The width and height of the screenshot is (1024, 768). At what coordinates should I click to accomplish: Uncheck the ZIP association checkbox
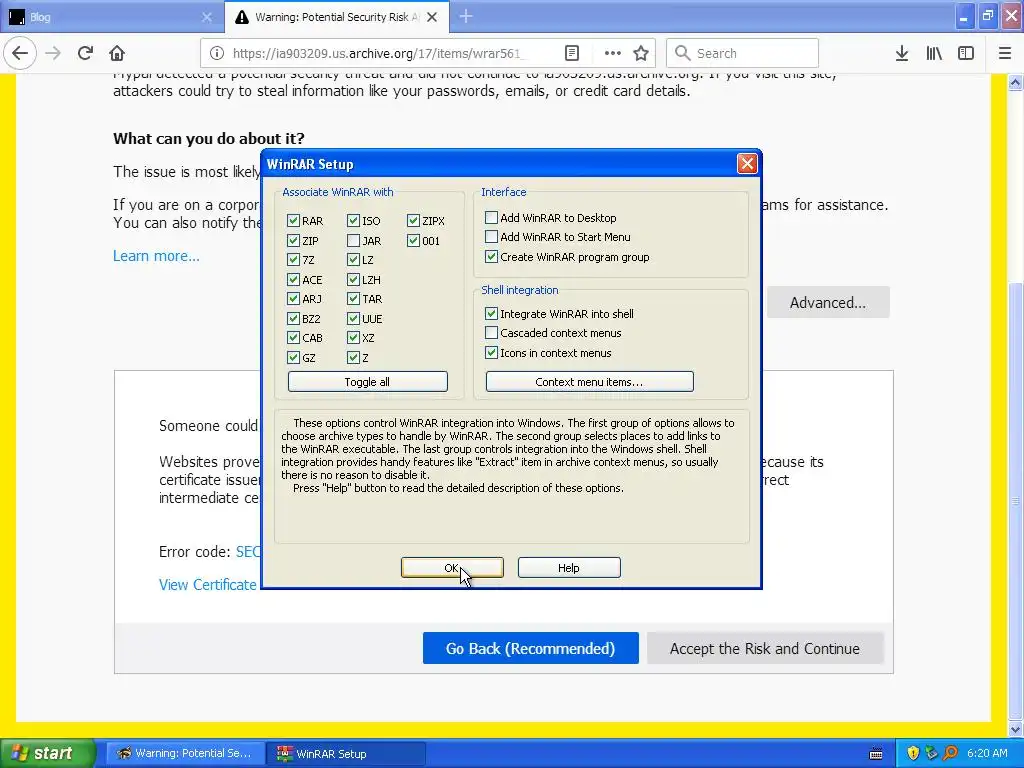[293, 240]
